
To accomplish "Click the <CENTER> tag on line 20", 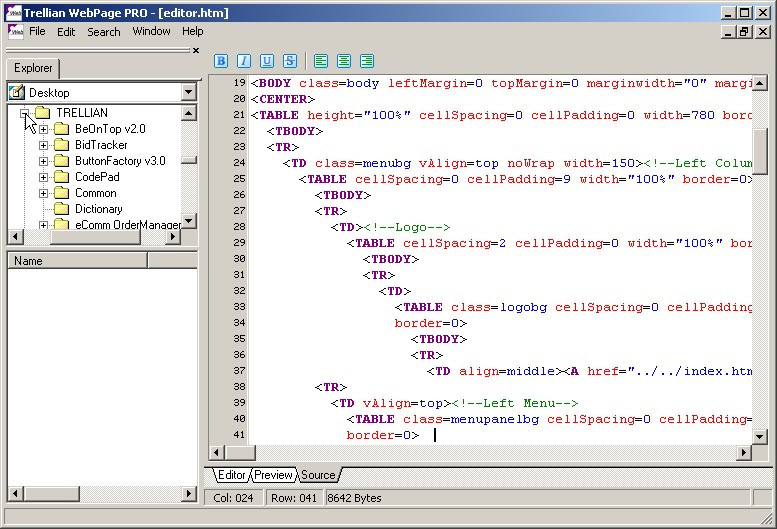I will tap(282, 99).
